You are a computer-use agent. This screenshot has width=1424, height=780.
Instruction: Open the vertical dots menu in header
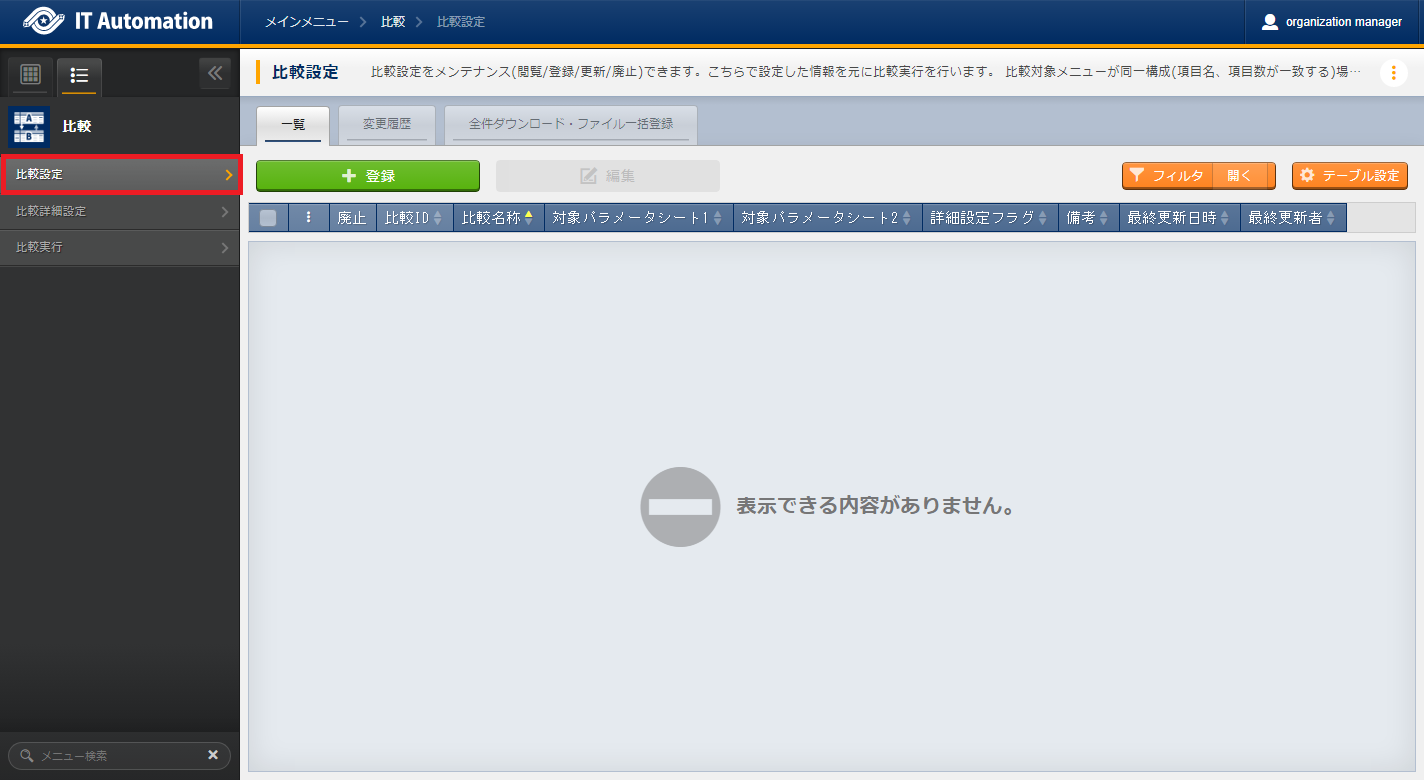(x=1393, y=73)
